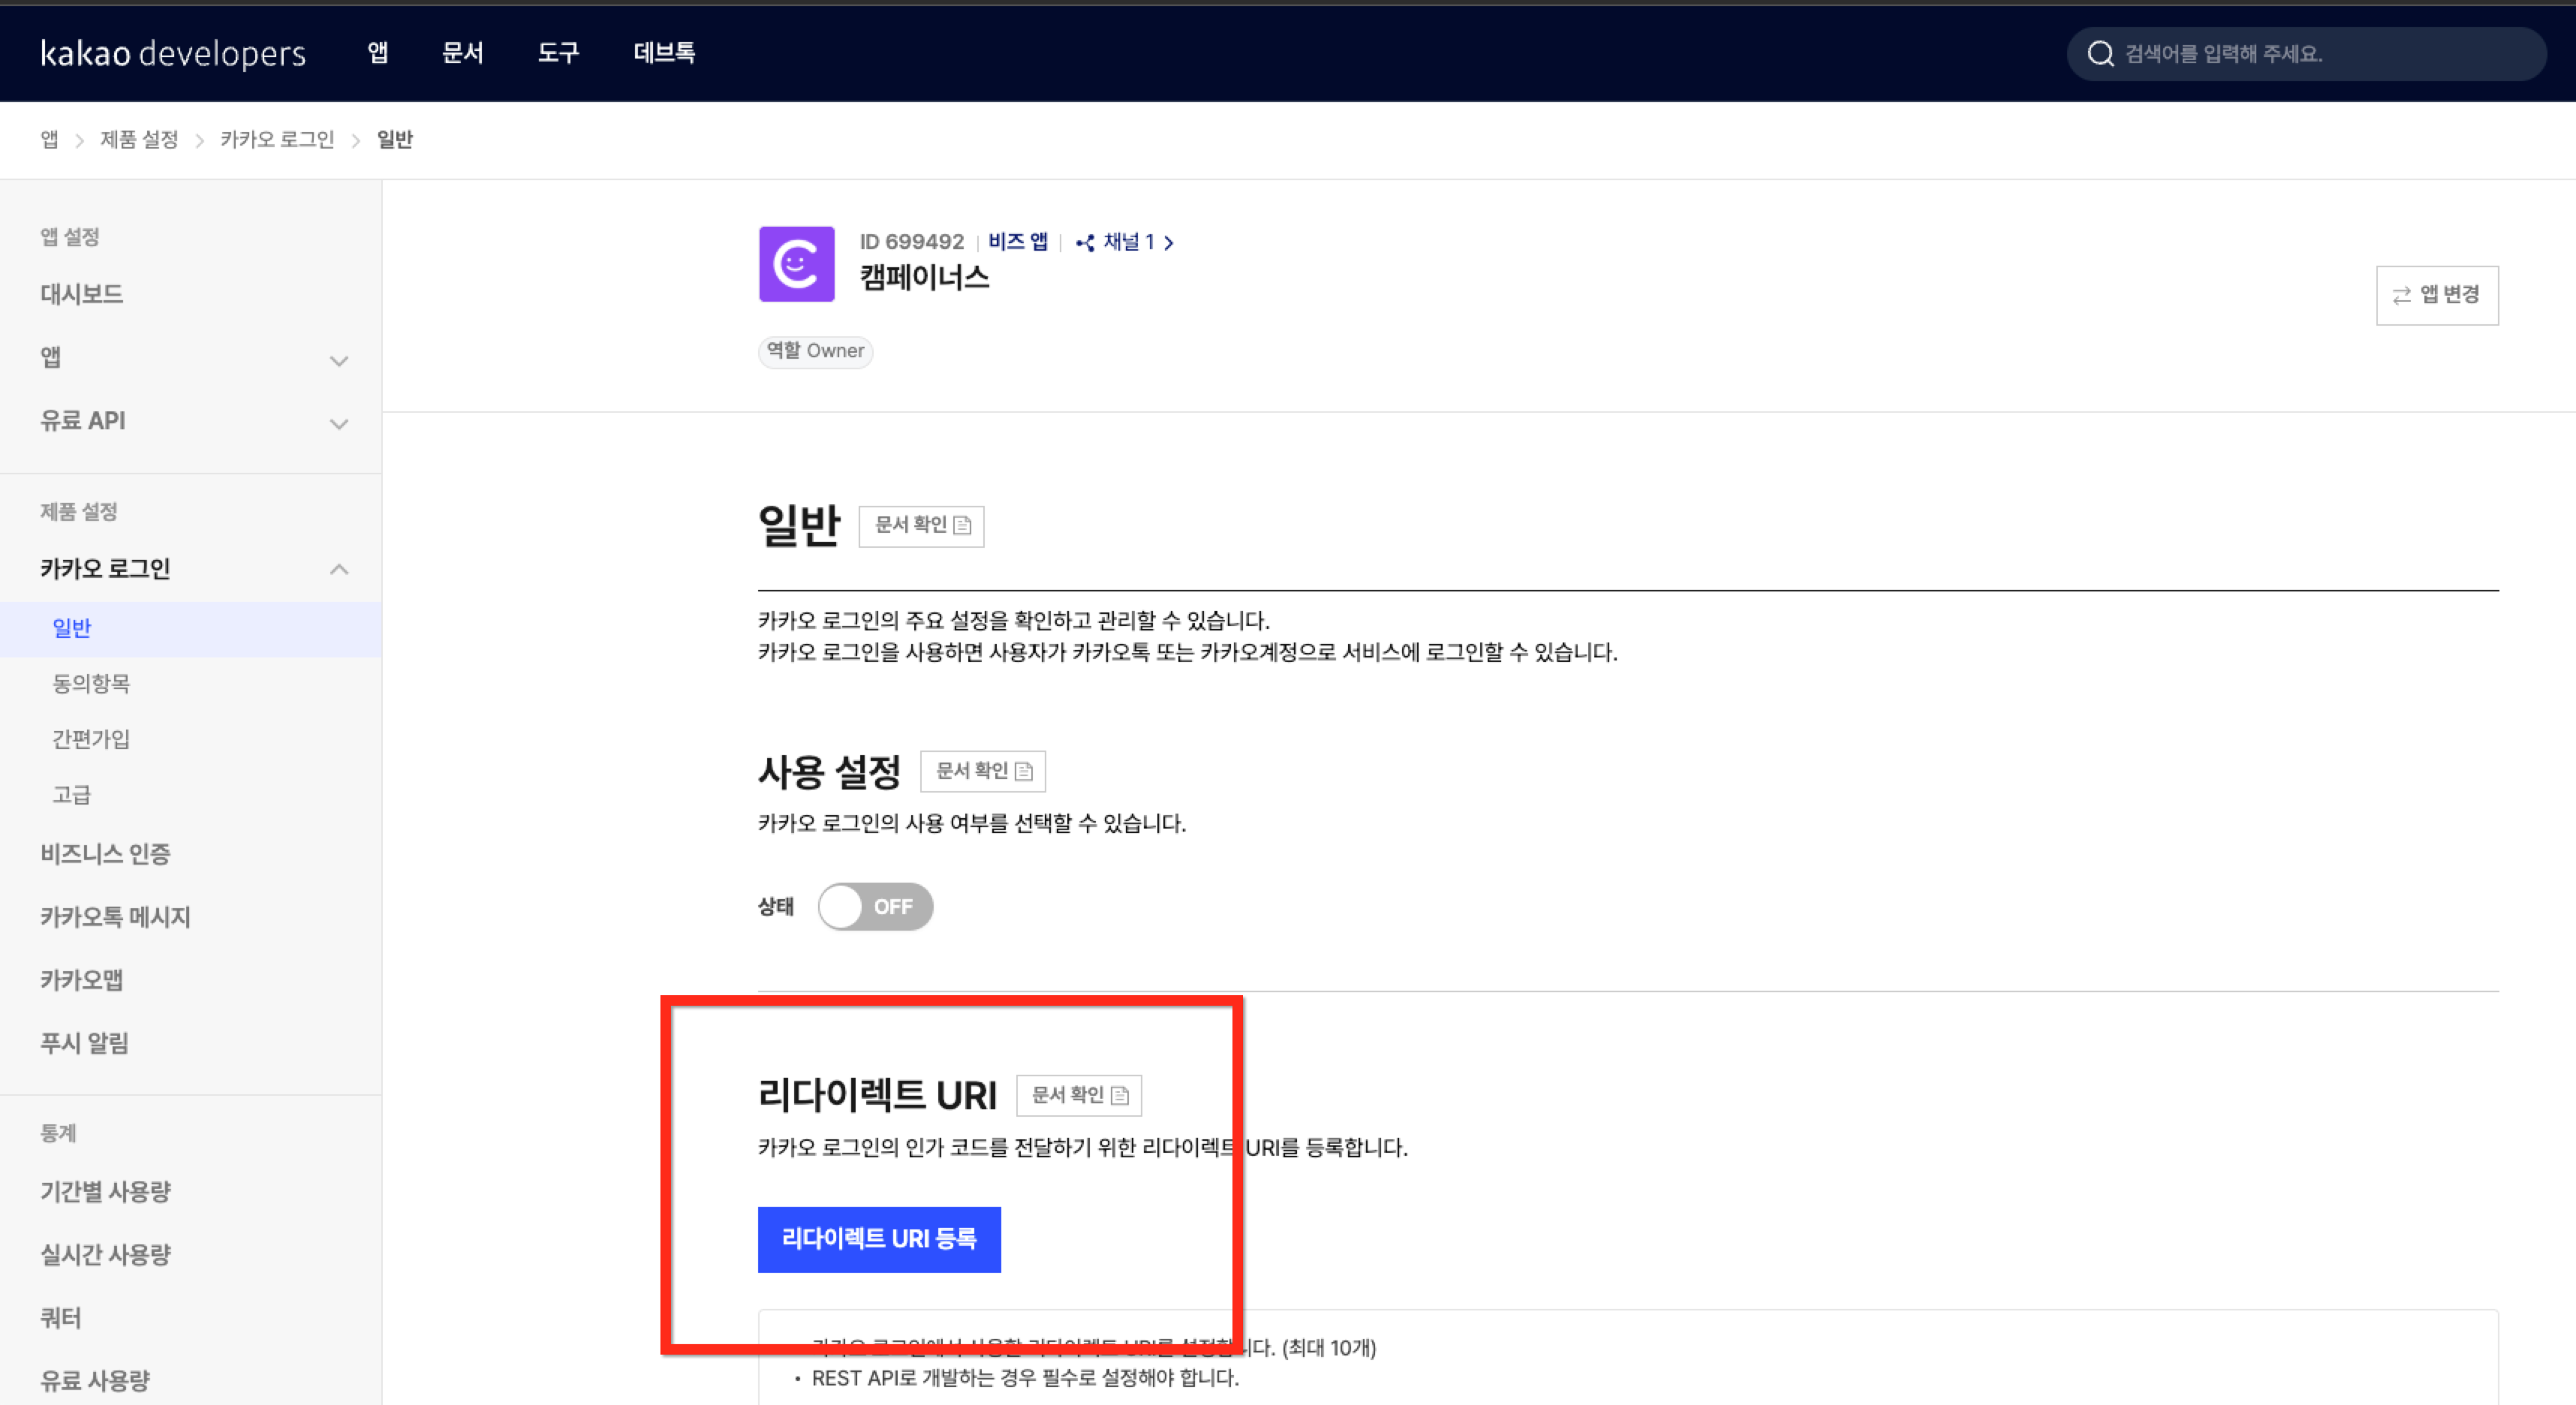Screen dimensions: 2576x1405
Task: Expand the 유료 API sidebar section
Action: coord(339,423)
